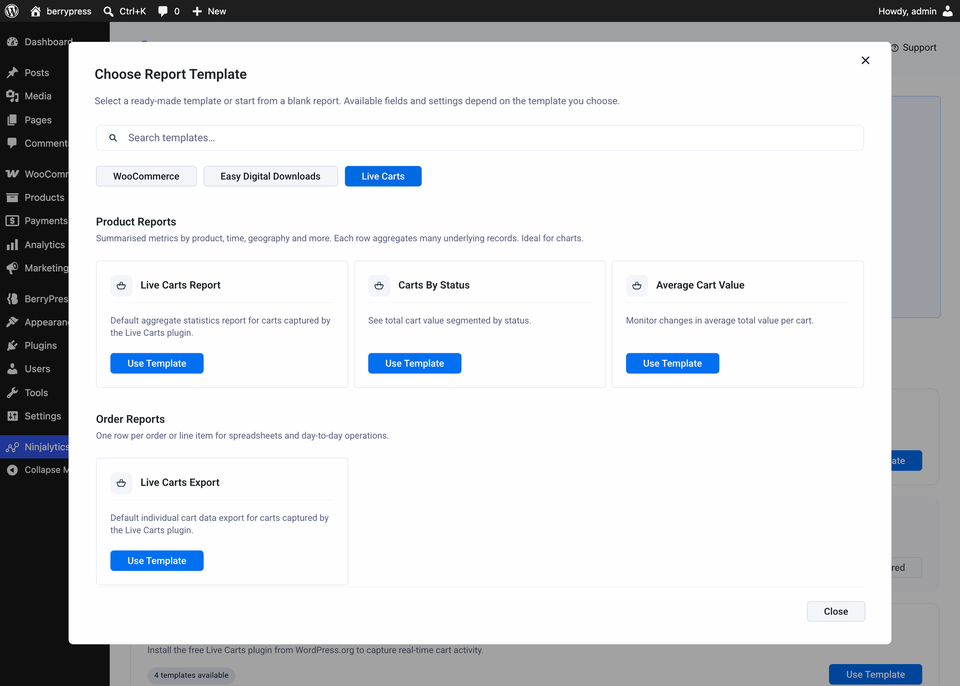This screenshot has width=960, height=686.
Task: Click the Settings icon in sidebar
Action: pos(12,416)
